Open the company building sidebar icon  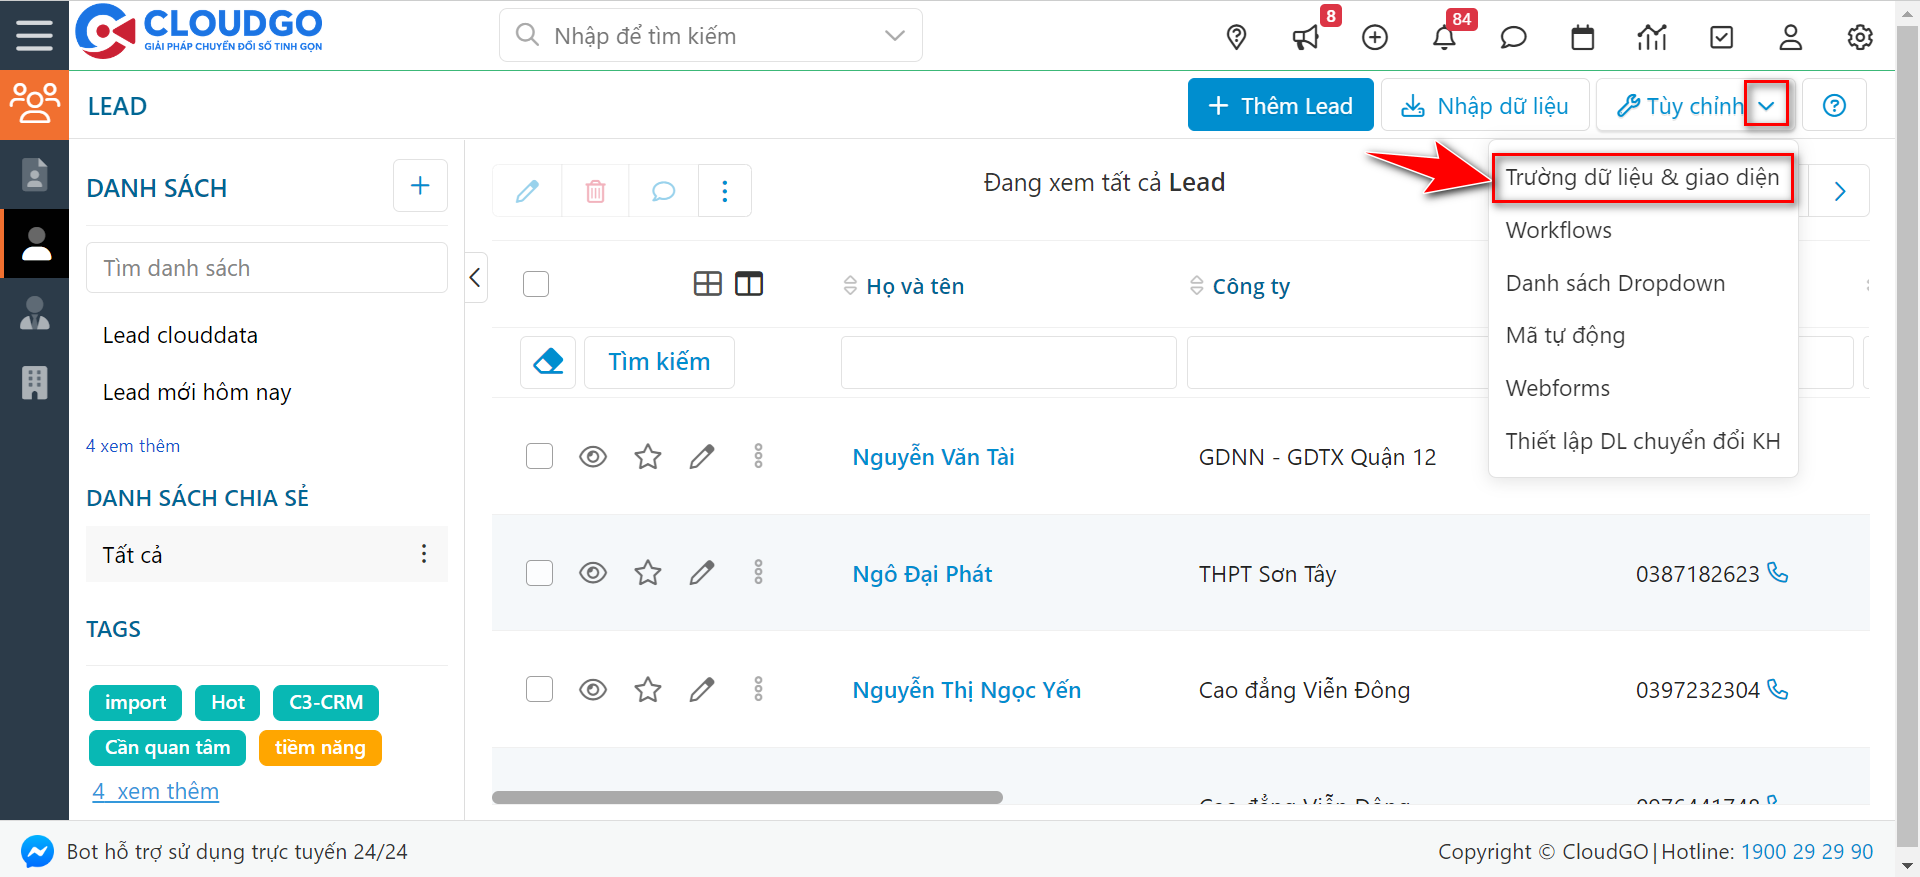pyautogui.click(x=34, y=382)
